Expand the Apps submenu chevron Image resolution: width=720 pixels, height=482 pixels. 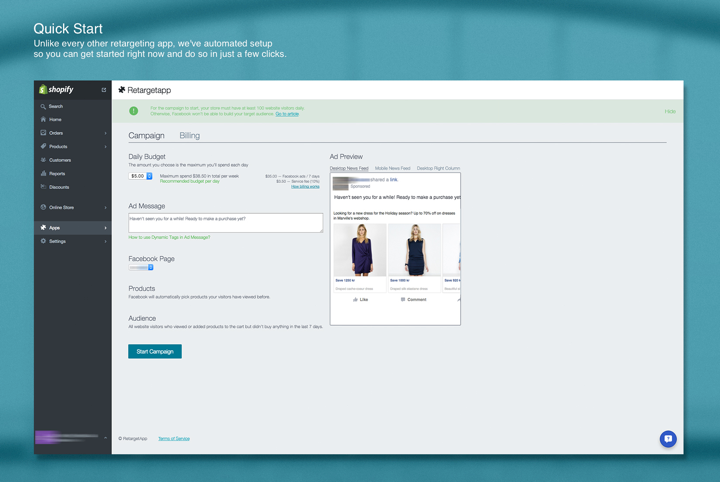pyautogui.click(x=106, y=228)
